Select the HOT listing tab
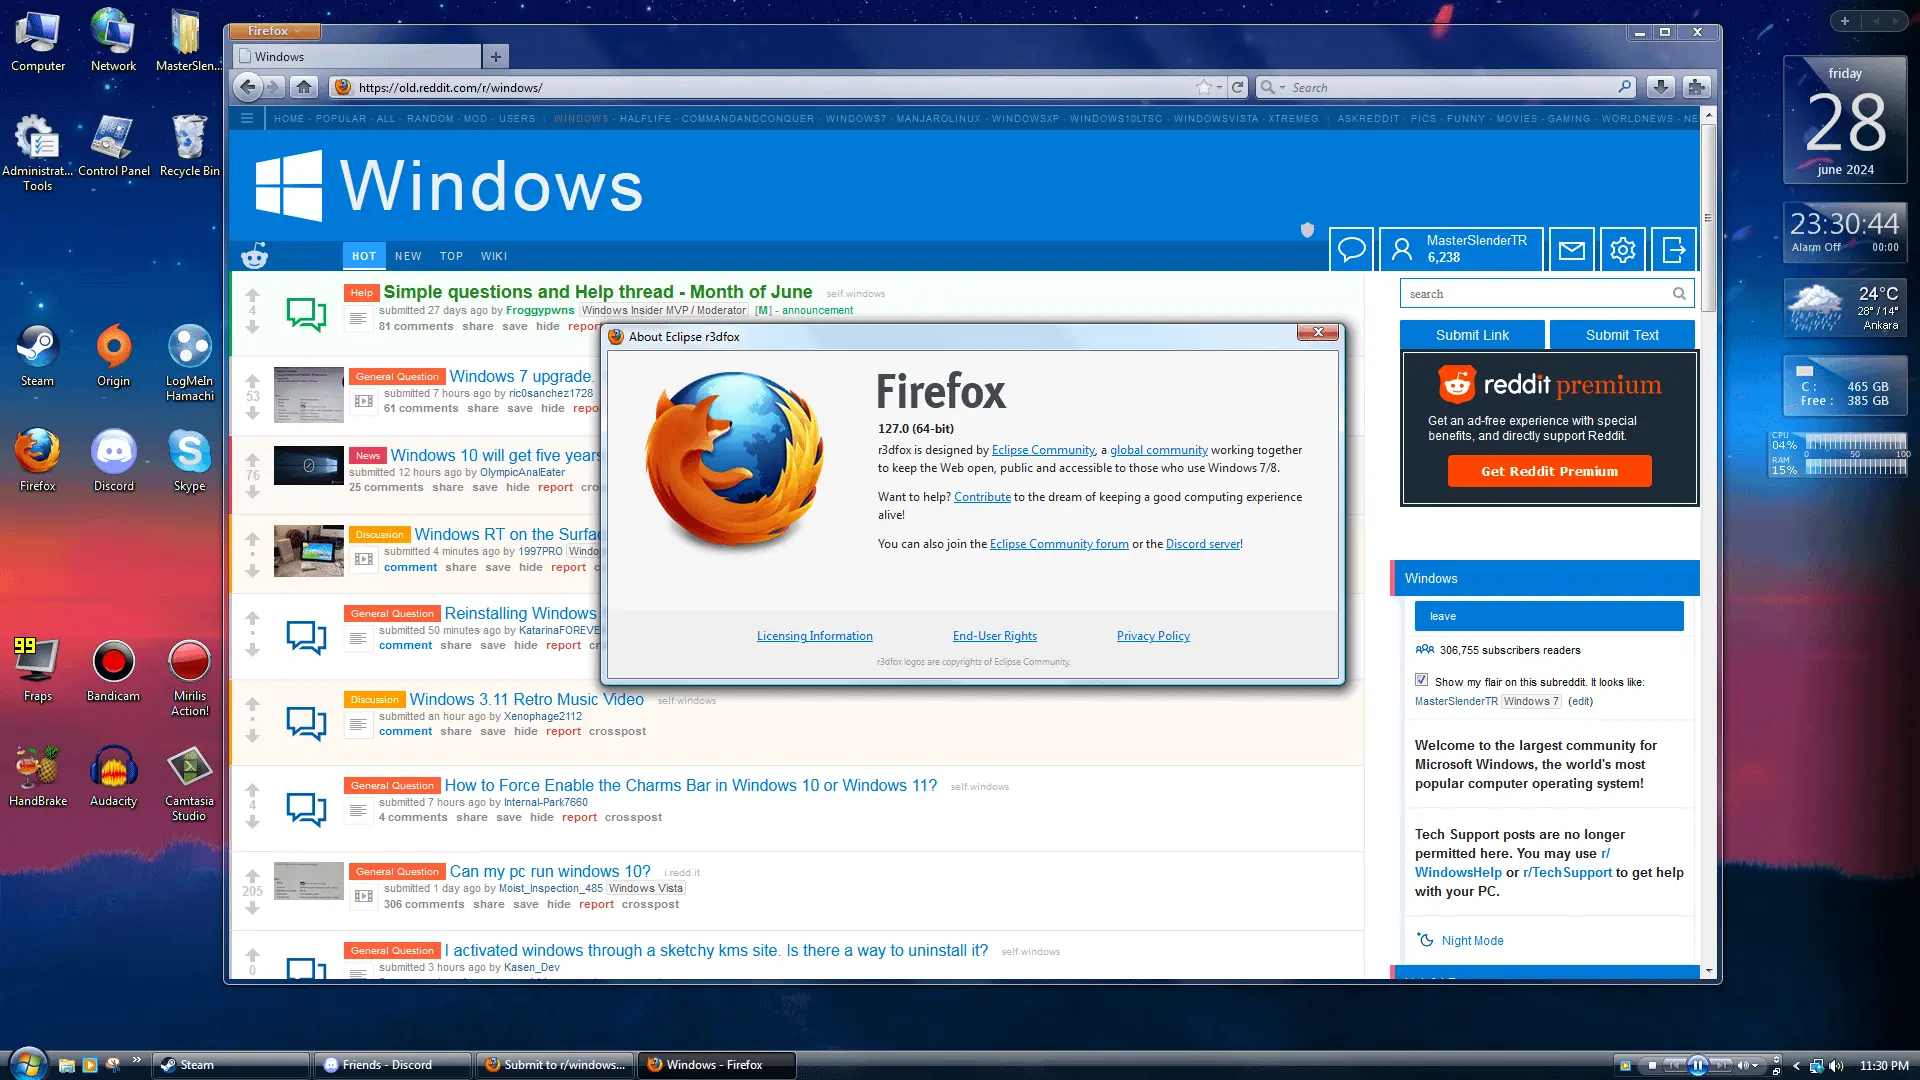The width and height of the screenshot is (1920, 1080). (364, 256)
